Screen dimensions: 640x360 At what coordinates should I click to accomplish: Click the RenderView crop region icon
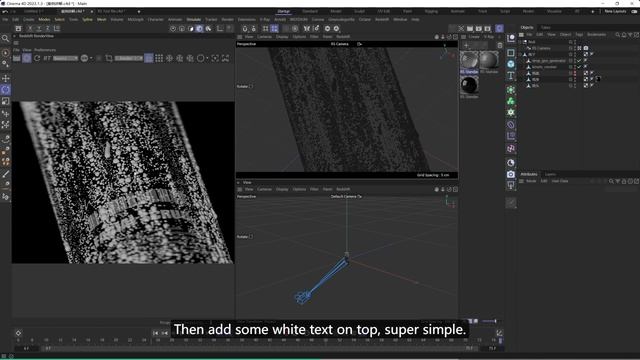[x=109, y=58]
